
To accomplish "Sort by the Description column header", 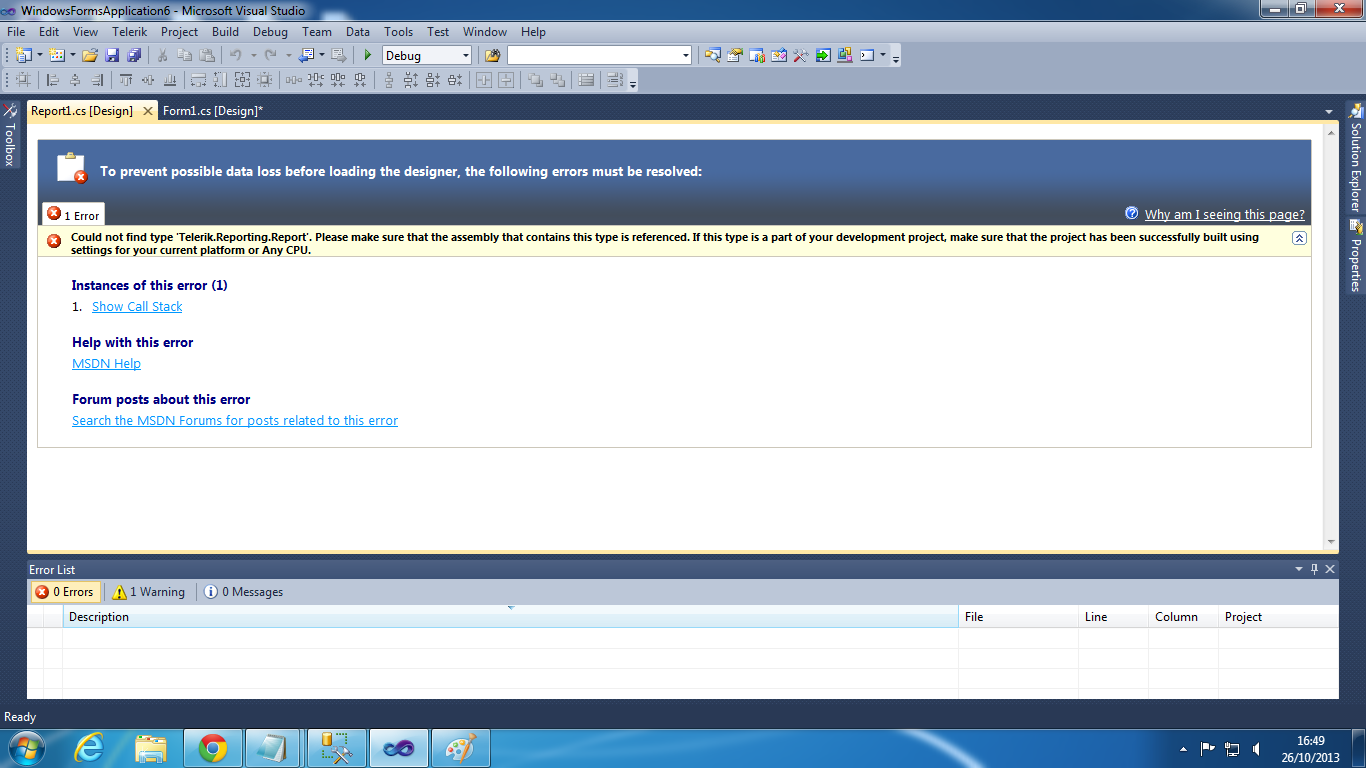I will click(x=510, y=617).
